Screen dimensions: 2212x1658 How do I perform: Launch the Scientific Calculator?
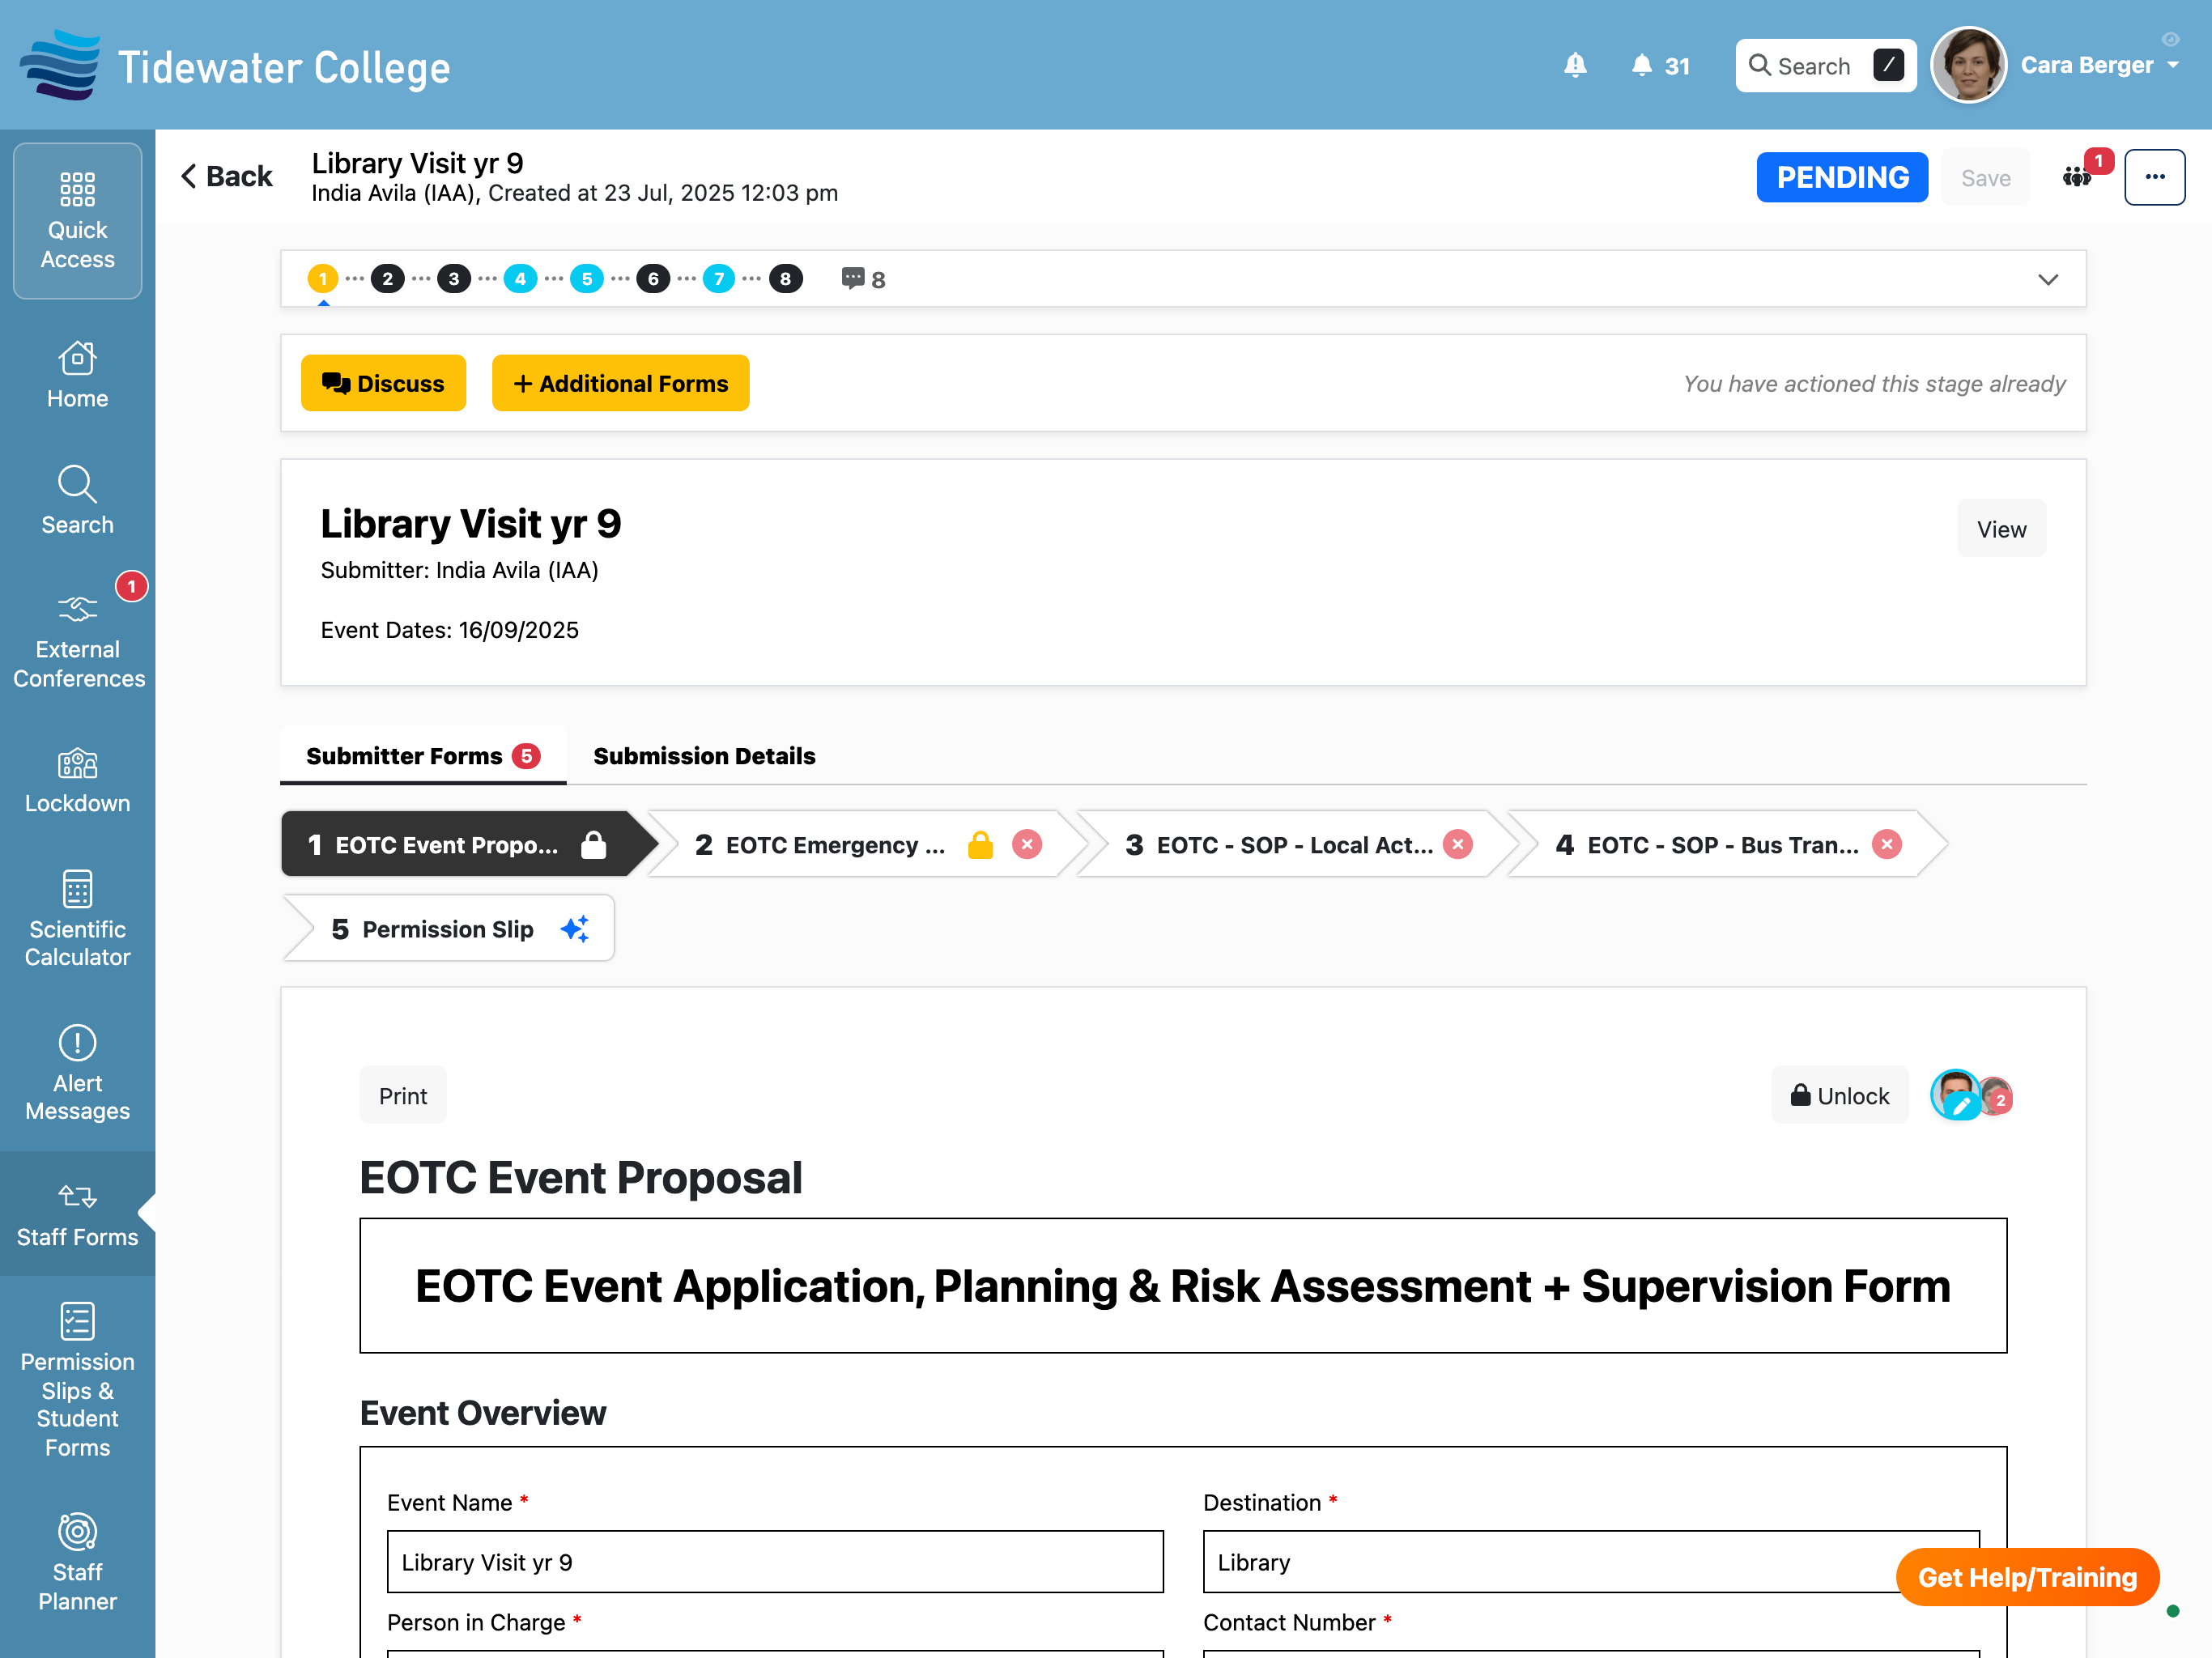(77, 918)
